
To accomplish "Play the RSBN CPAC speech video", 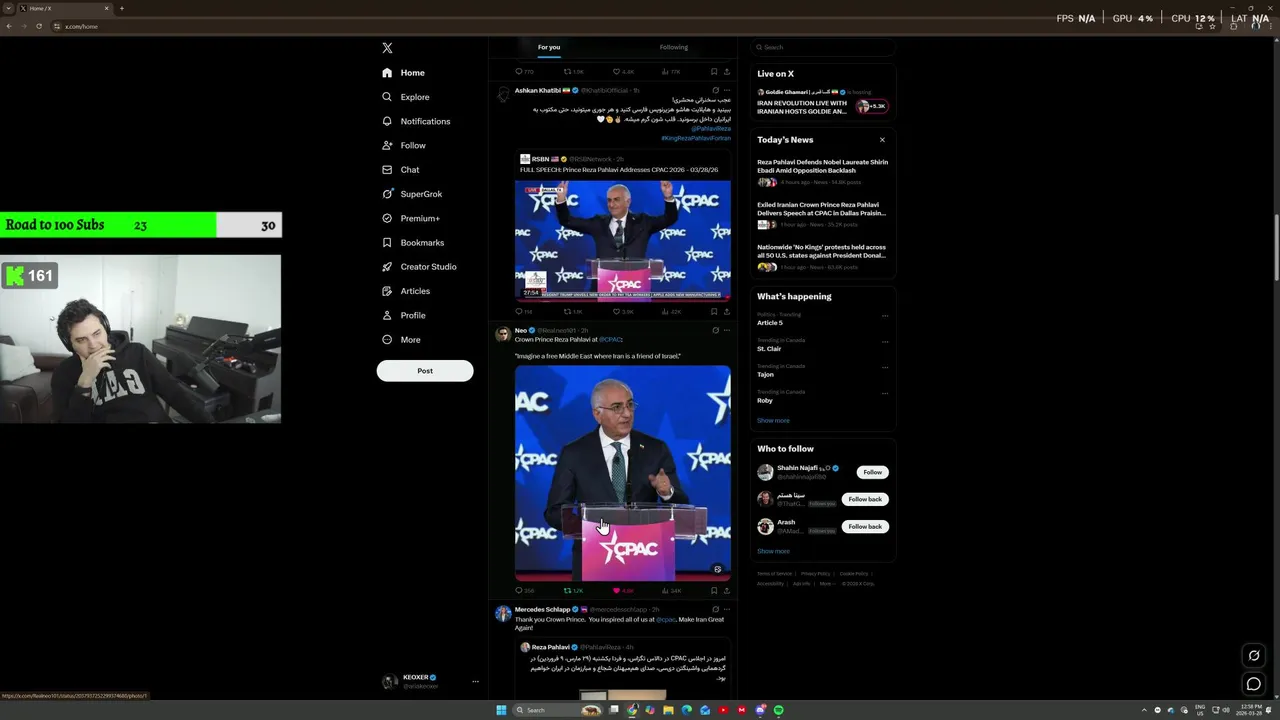I will coord(623,240).
